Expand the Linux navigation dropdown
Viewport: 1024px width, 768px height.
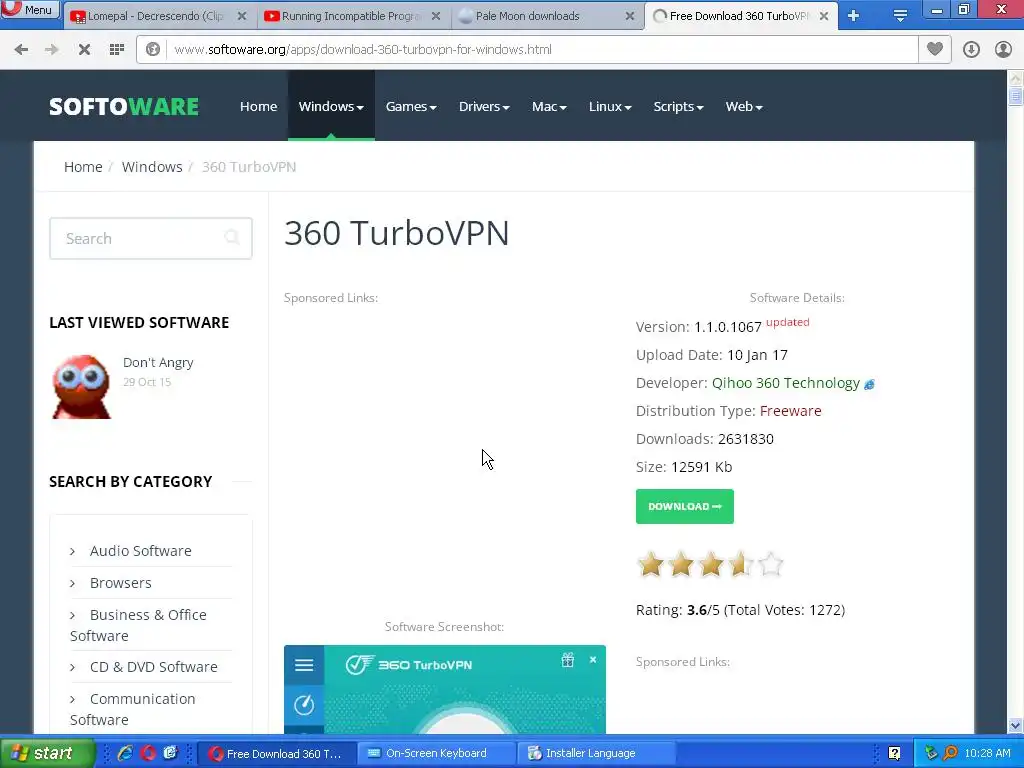coord(610,106)
